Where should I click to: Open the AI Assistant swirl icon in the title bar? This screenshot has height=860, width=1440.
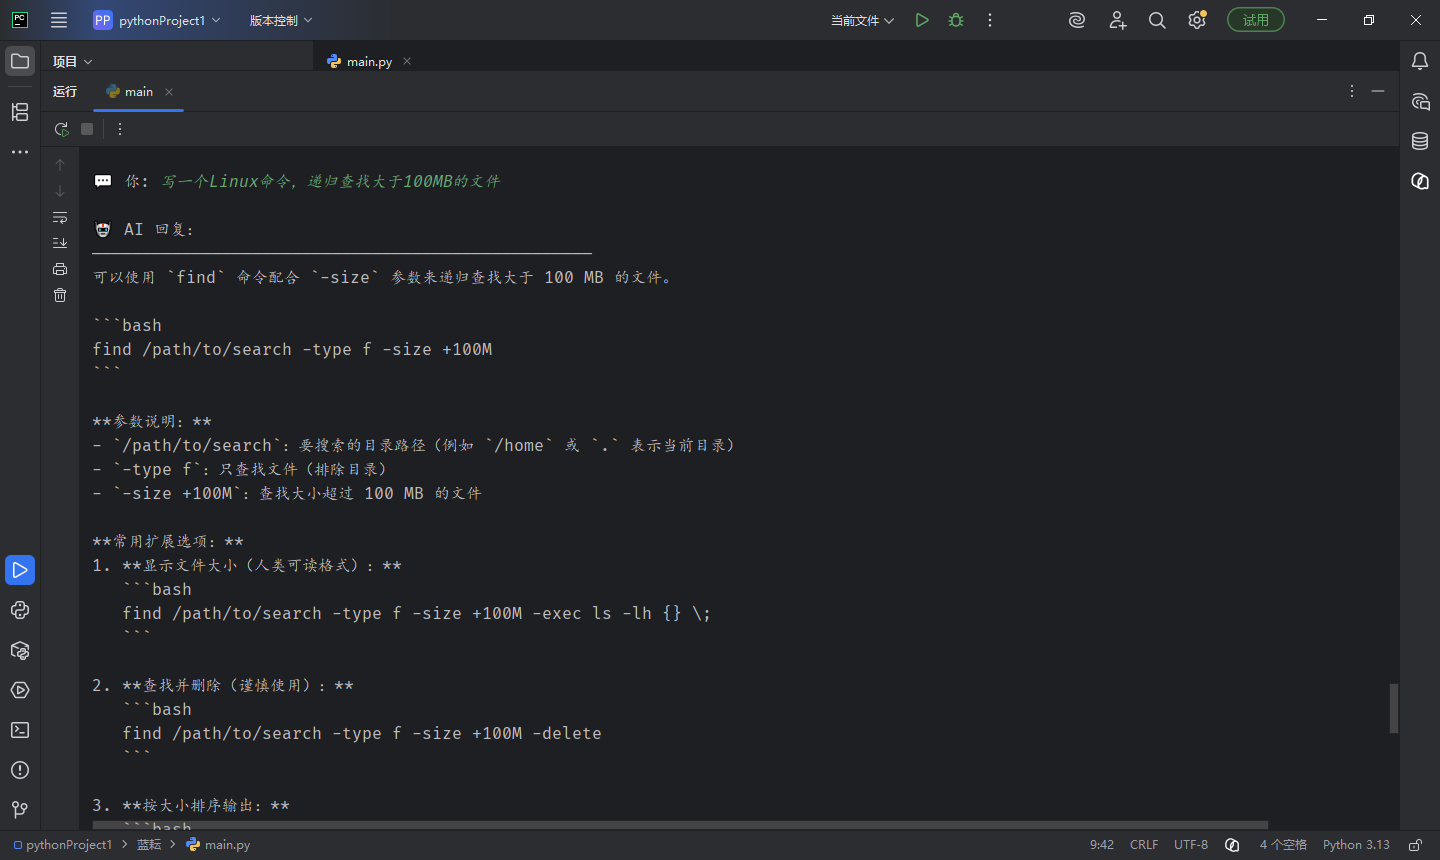coord(1077,20)
